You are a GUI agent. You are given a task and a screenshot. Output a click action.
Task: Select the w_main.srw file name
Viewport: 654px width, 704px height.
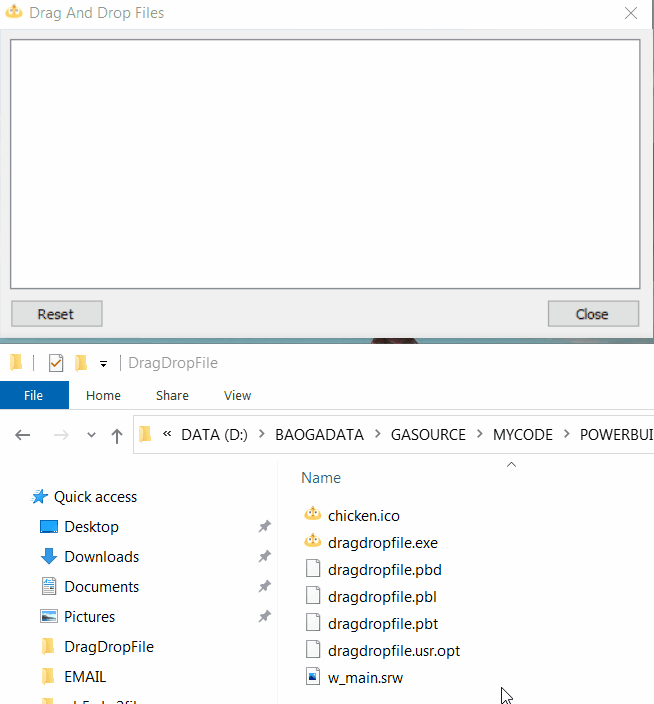pos(365,678)
